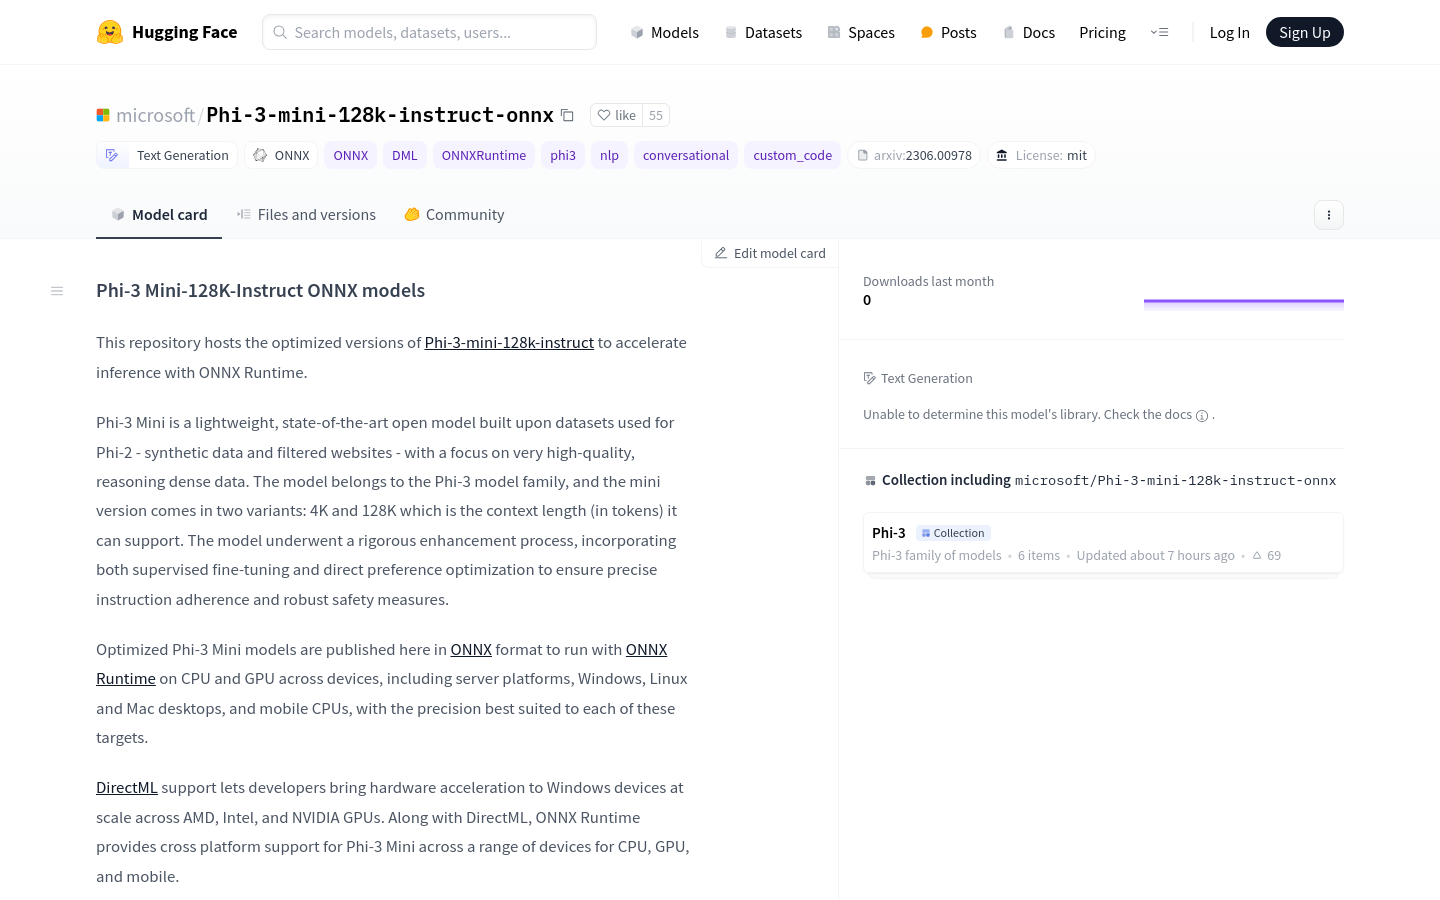Click the widget Text Generation icon
1440x900 pixels.
(x=869, y=378)
